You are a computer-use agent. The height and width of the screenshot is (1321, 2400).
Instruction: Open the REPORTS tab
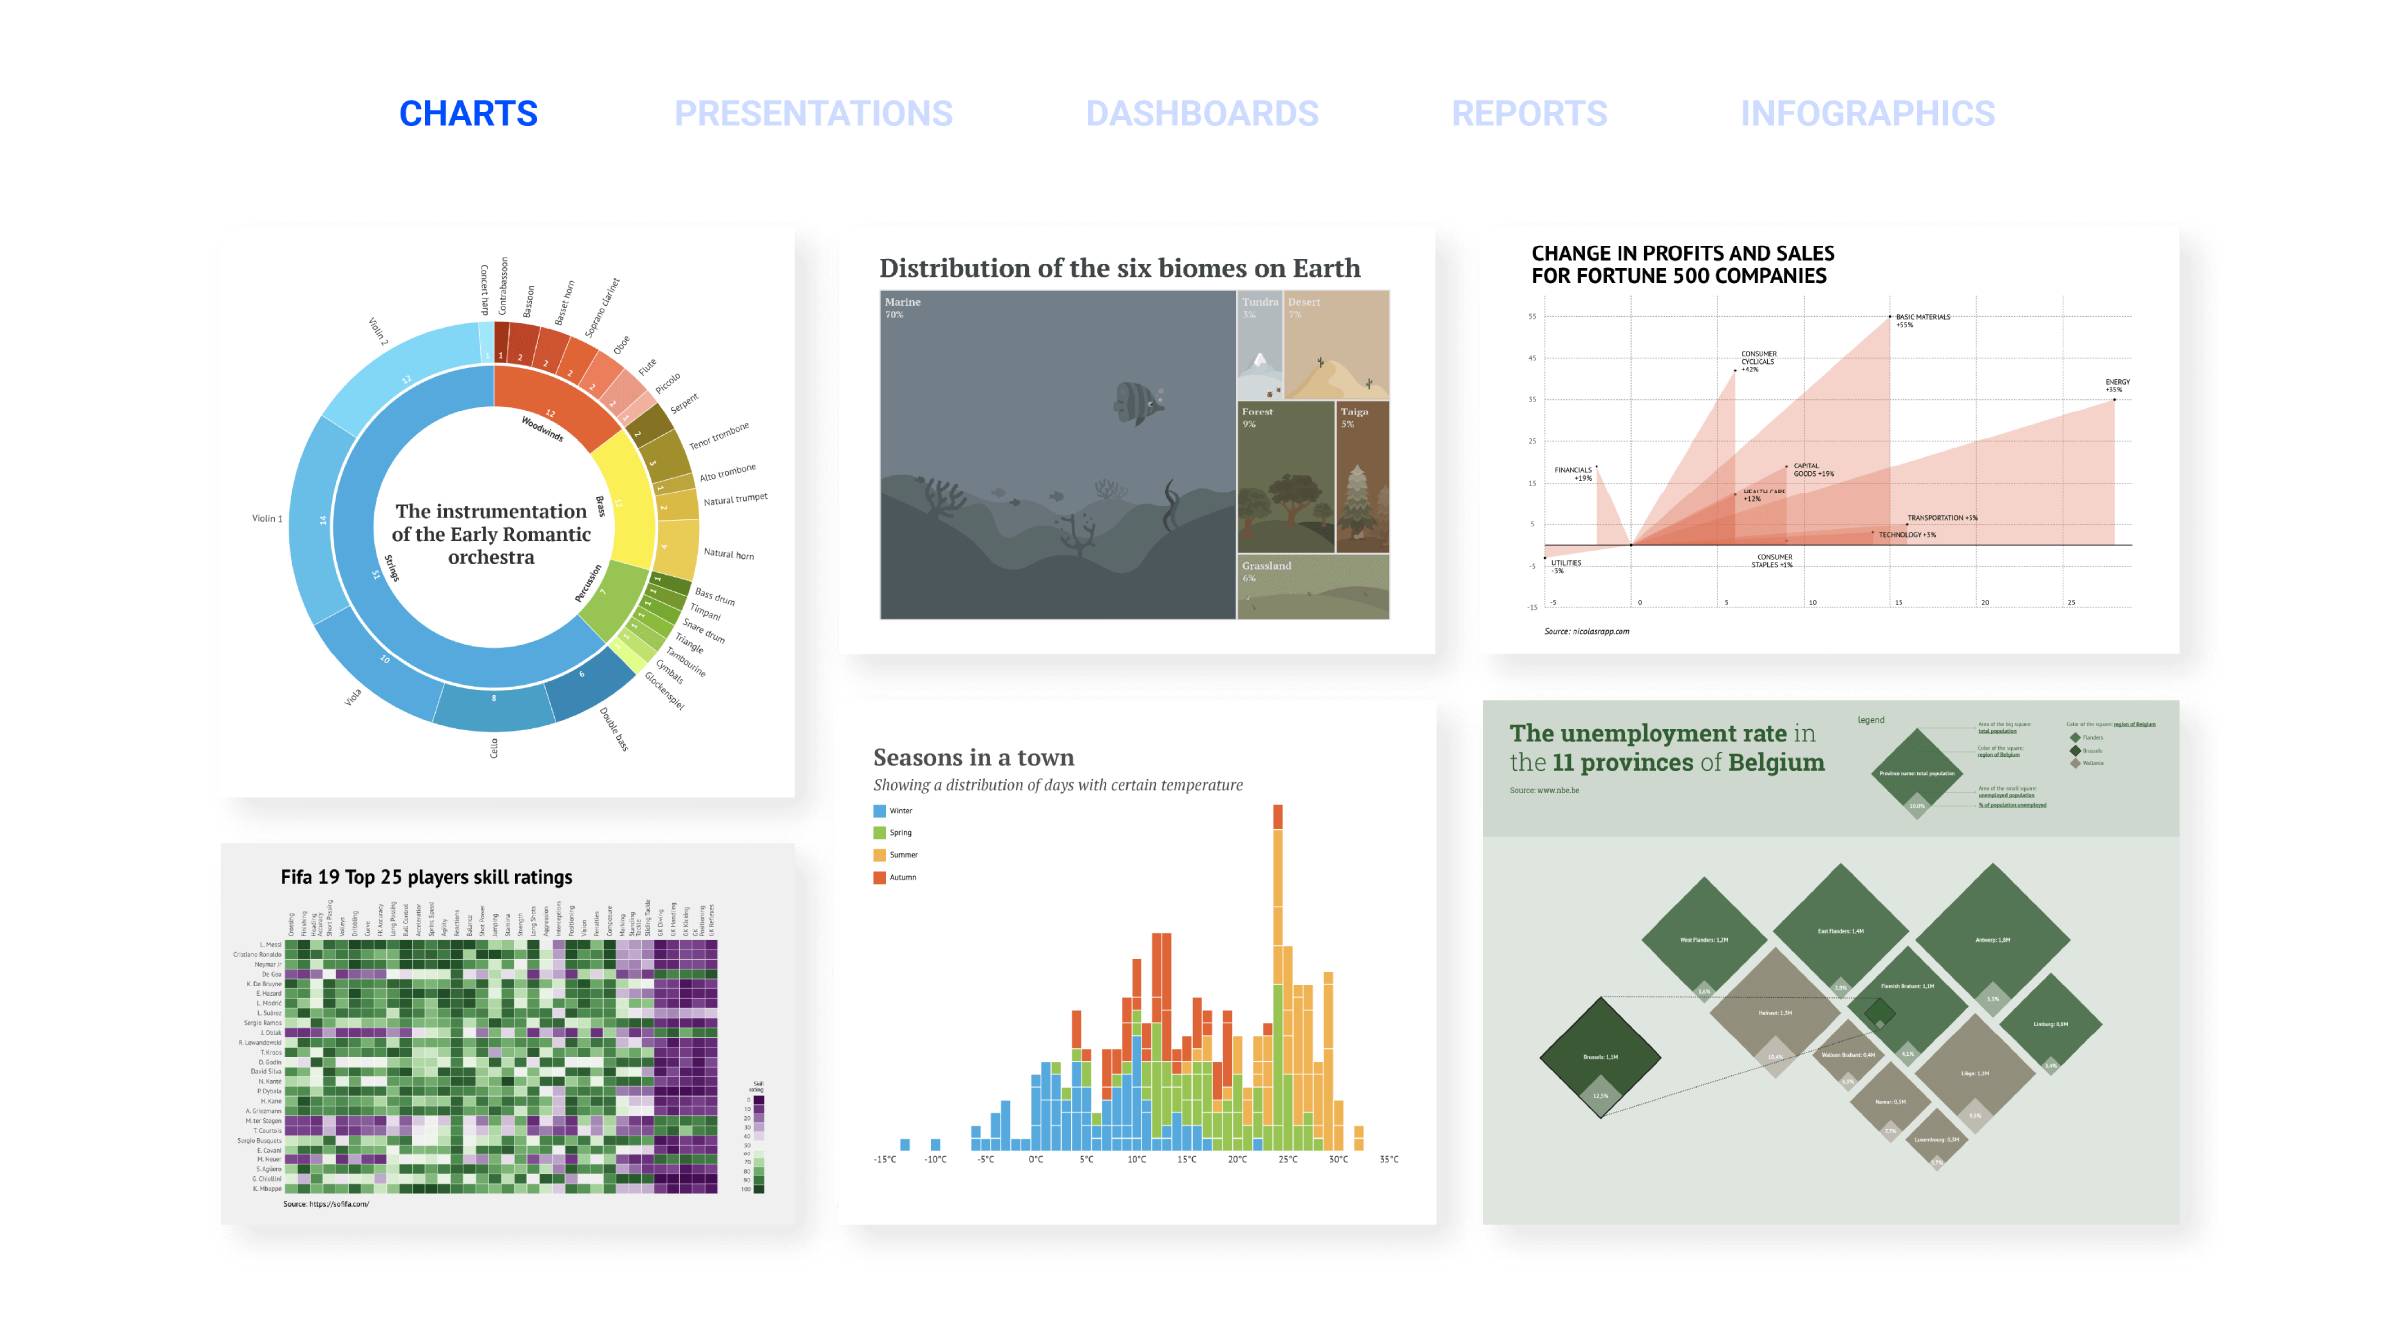pyautogui.click(x=1529, y=113)
